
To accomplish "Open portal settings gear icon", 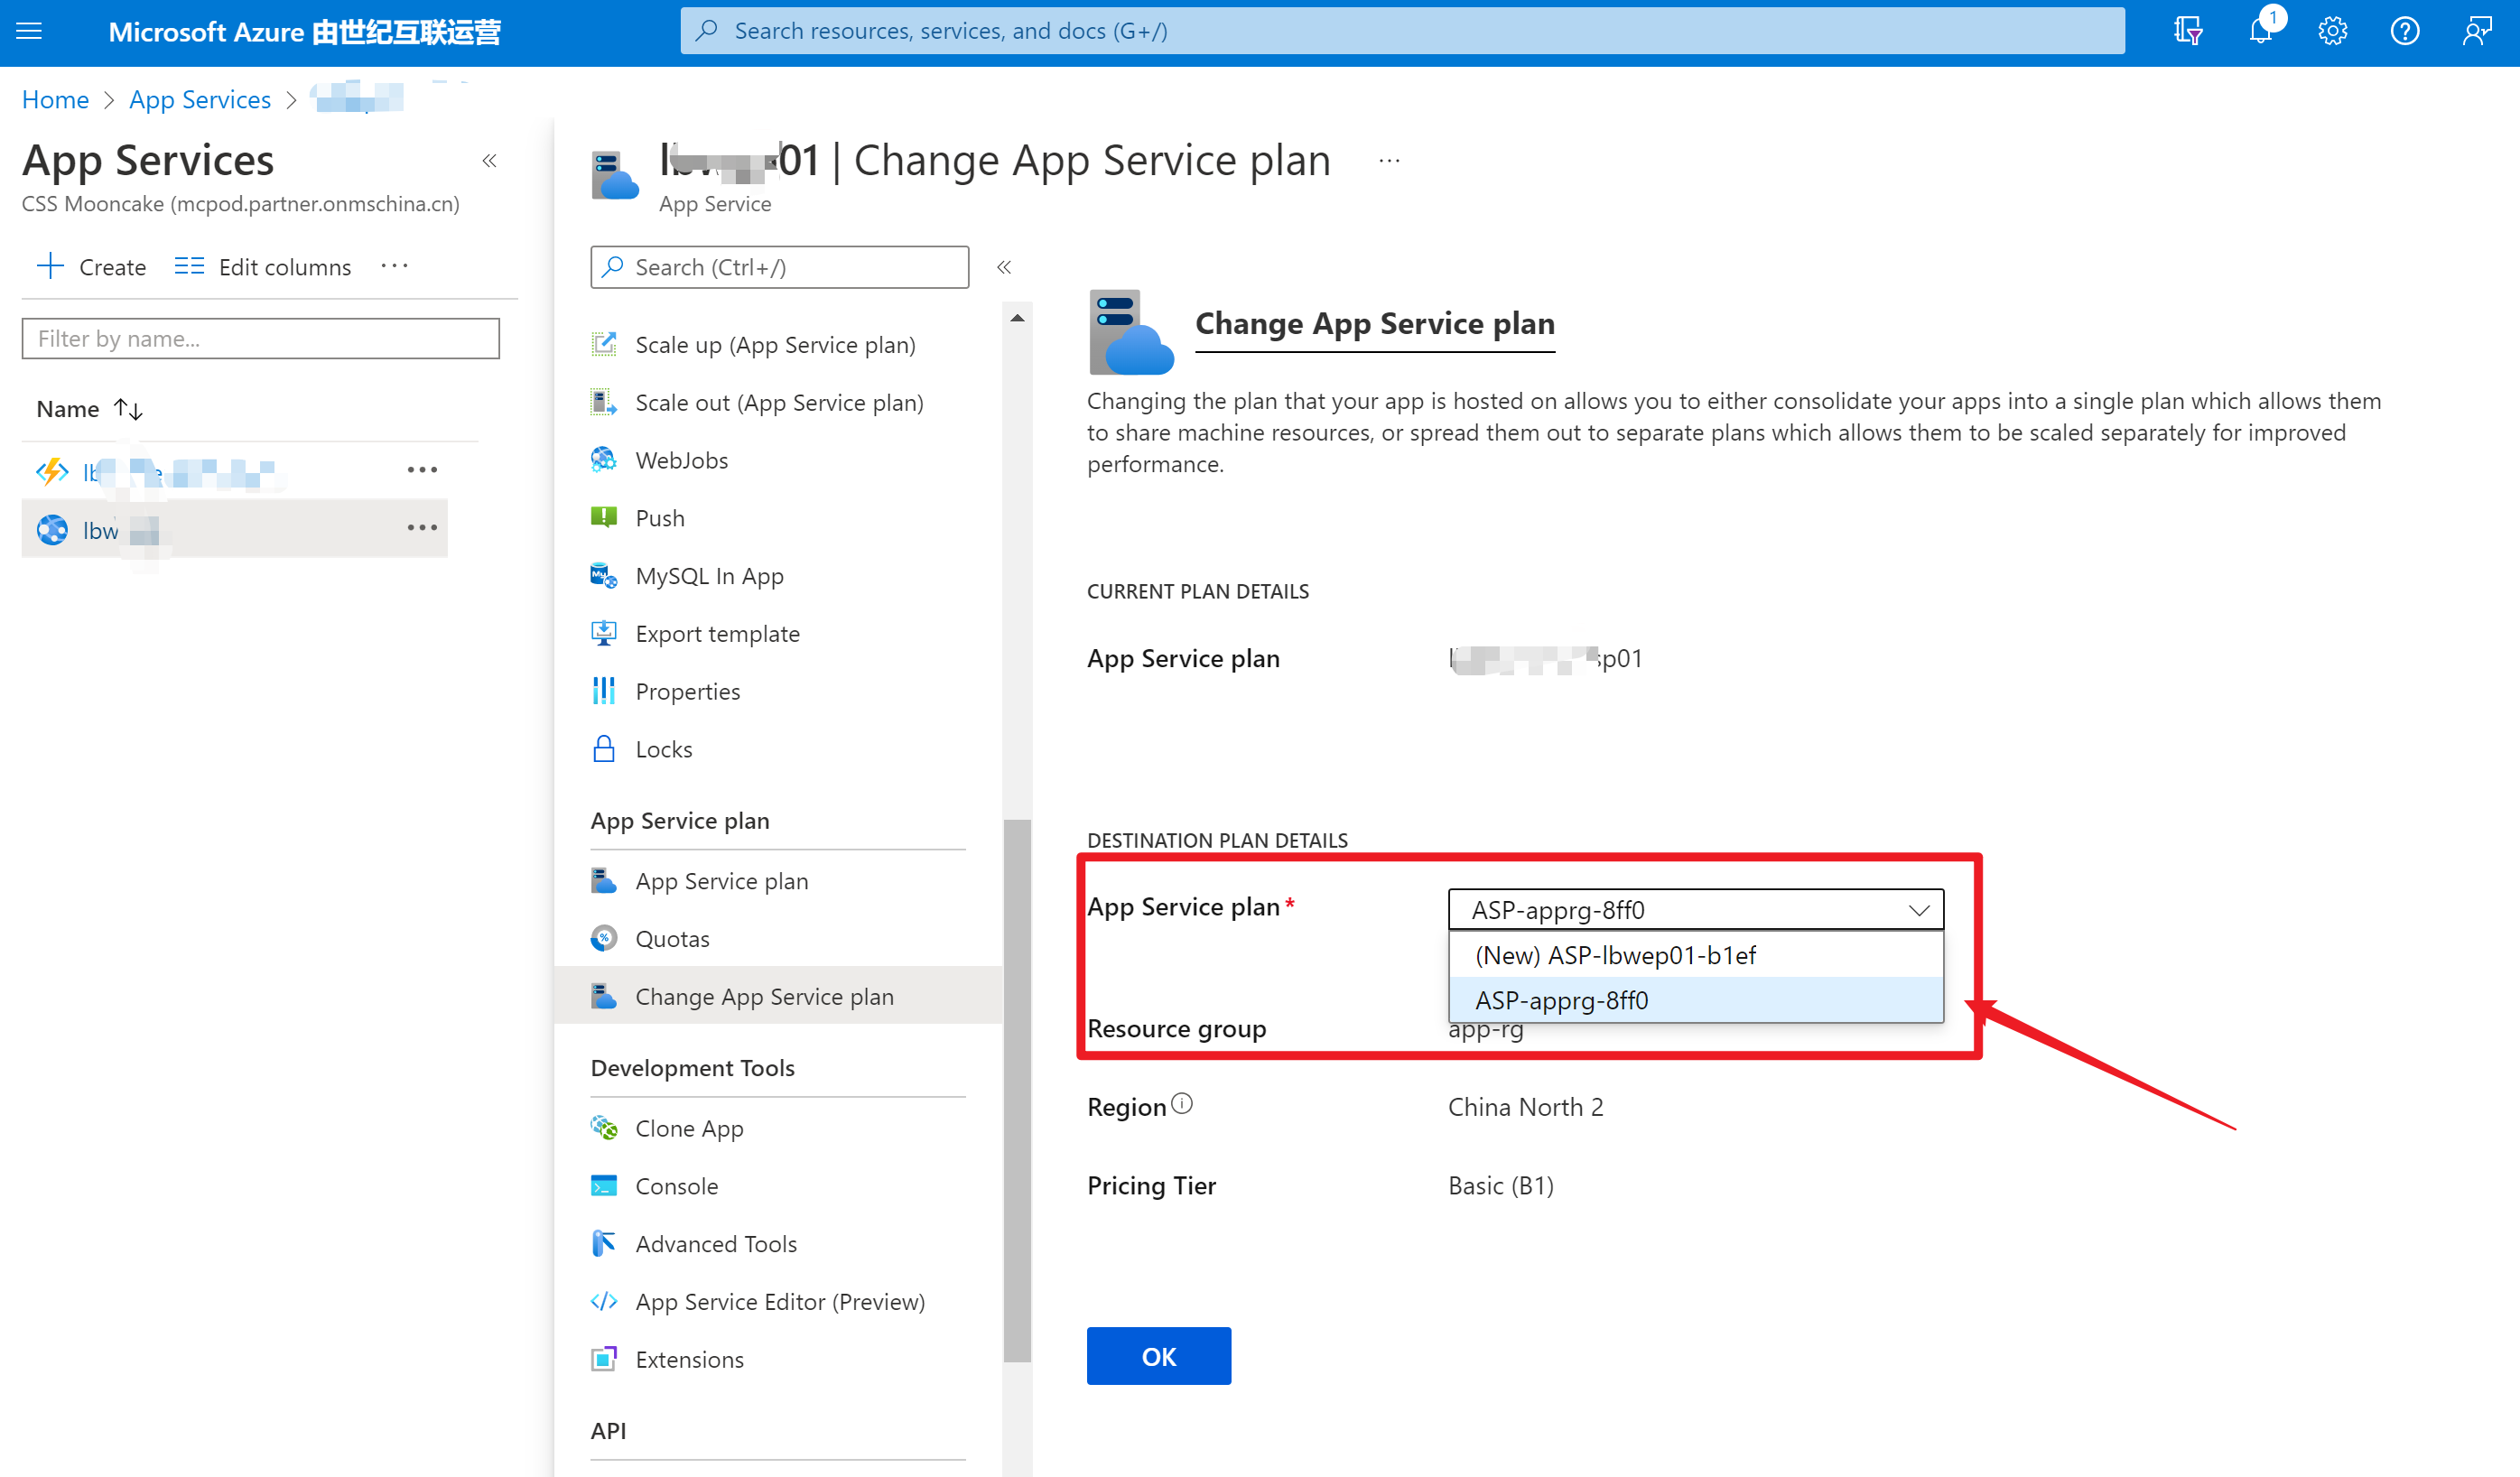I will pos(2332,31).
